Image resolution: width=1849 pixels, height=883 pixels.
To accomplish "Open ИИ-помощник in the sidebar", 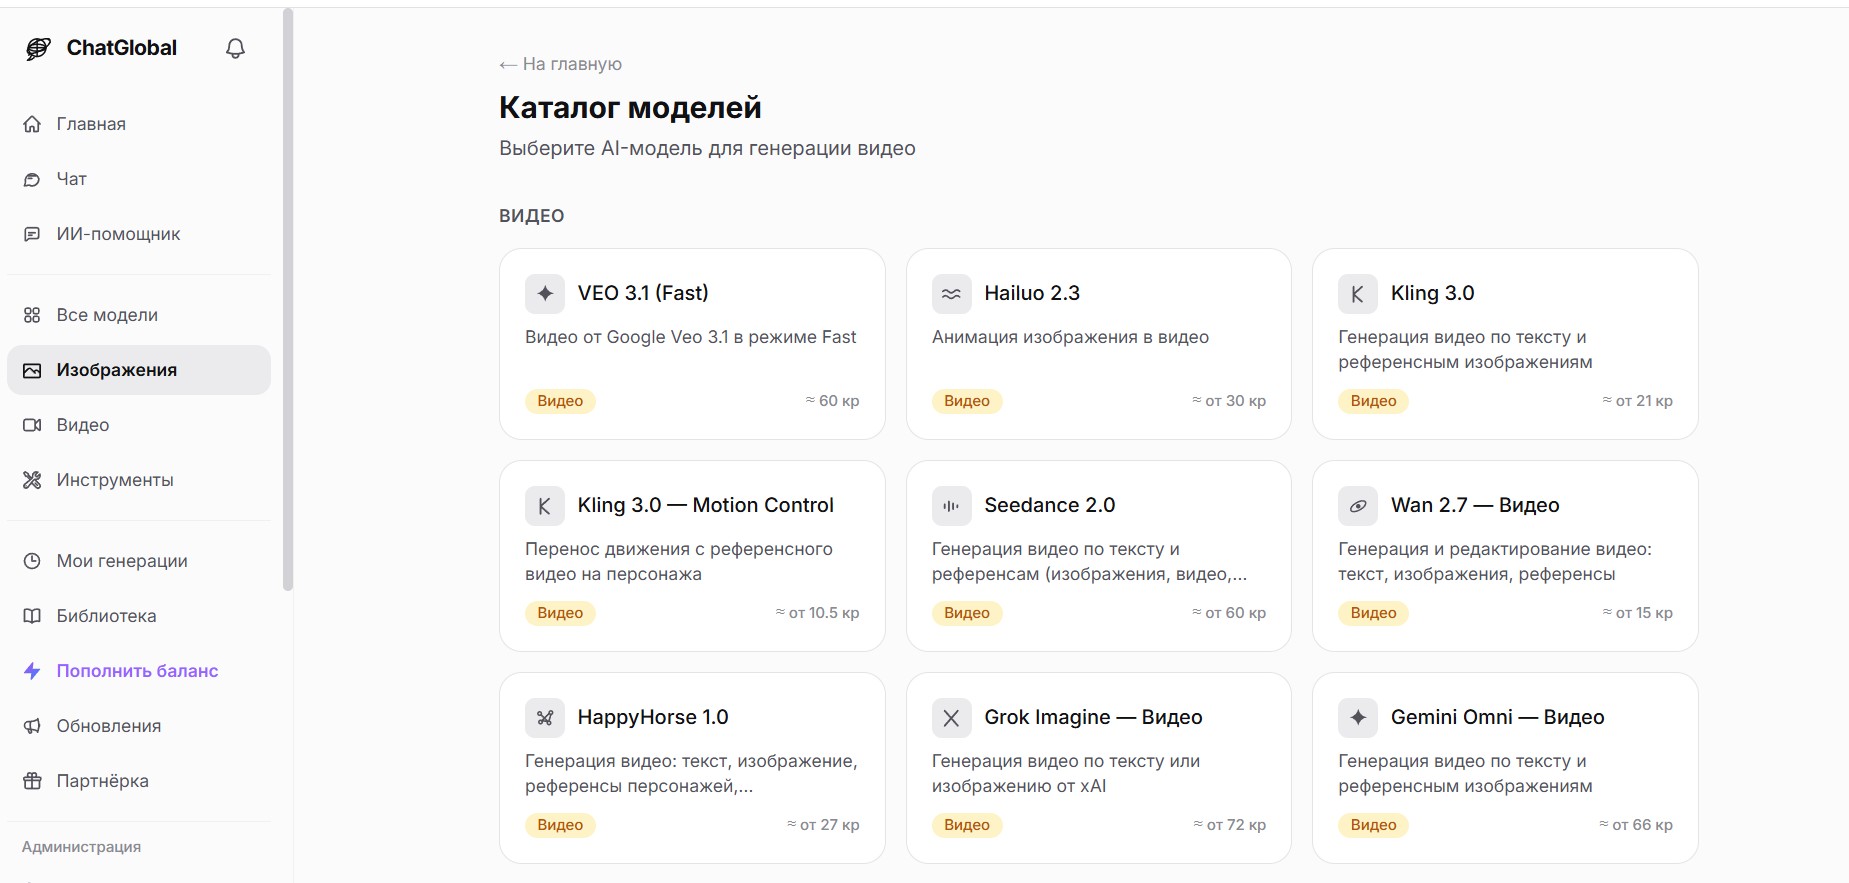I will [139, 234].
